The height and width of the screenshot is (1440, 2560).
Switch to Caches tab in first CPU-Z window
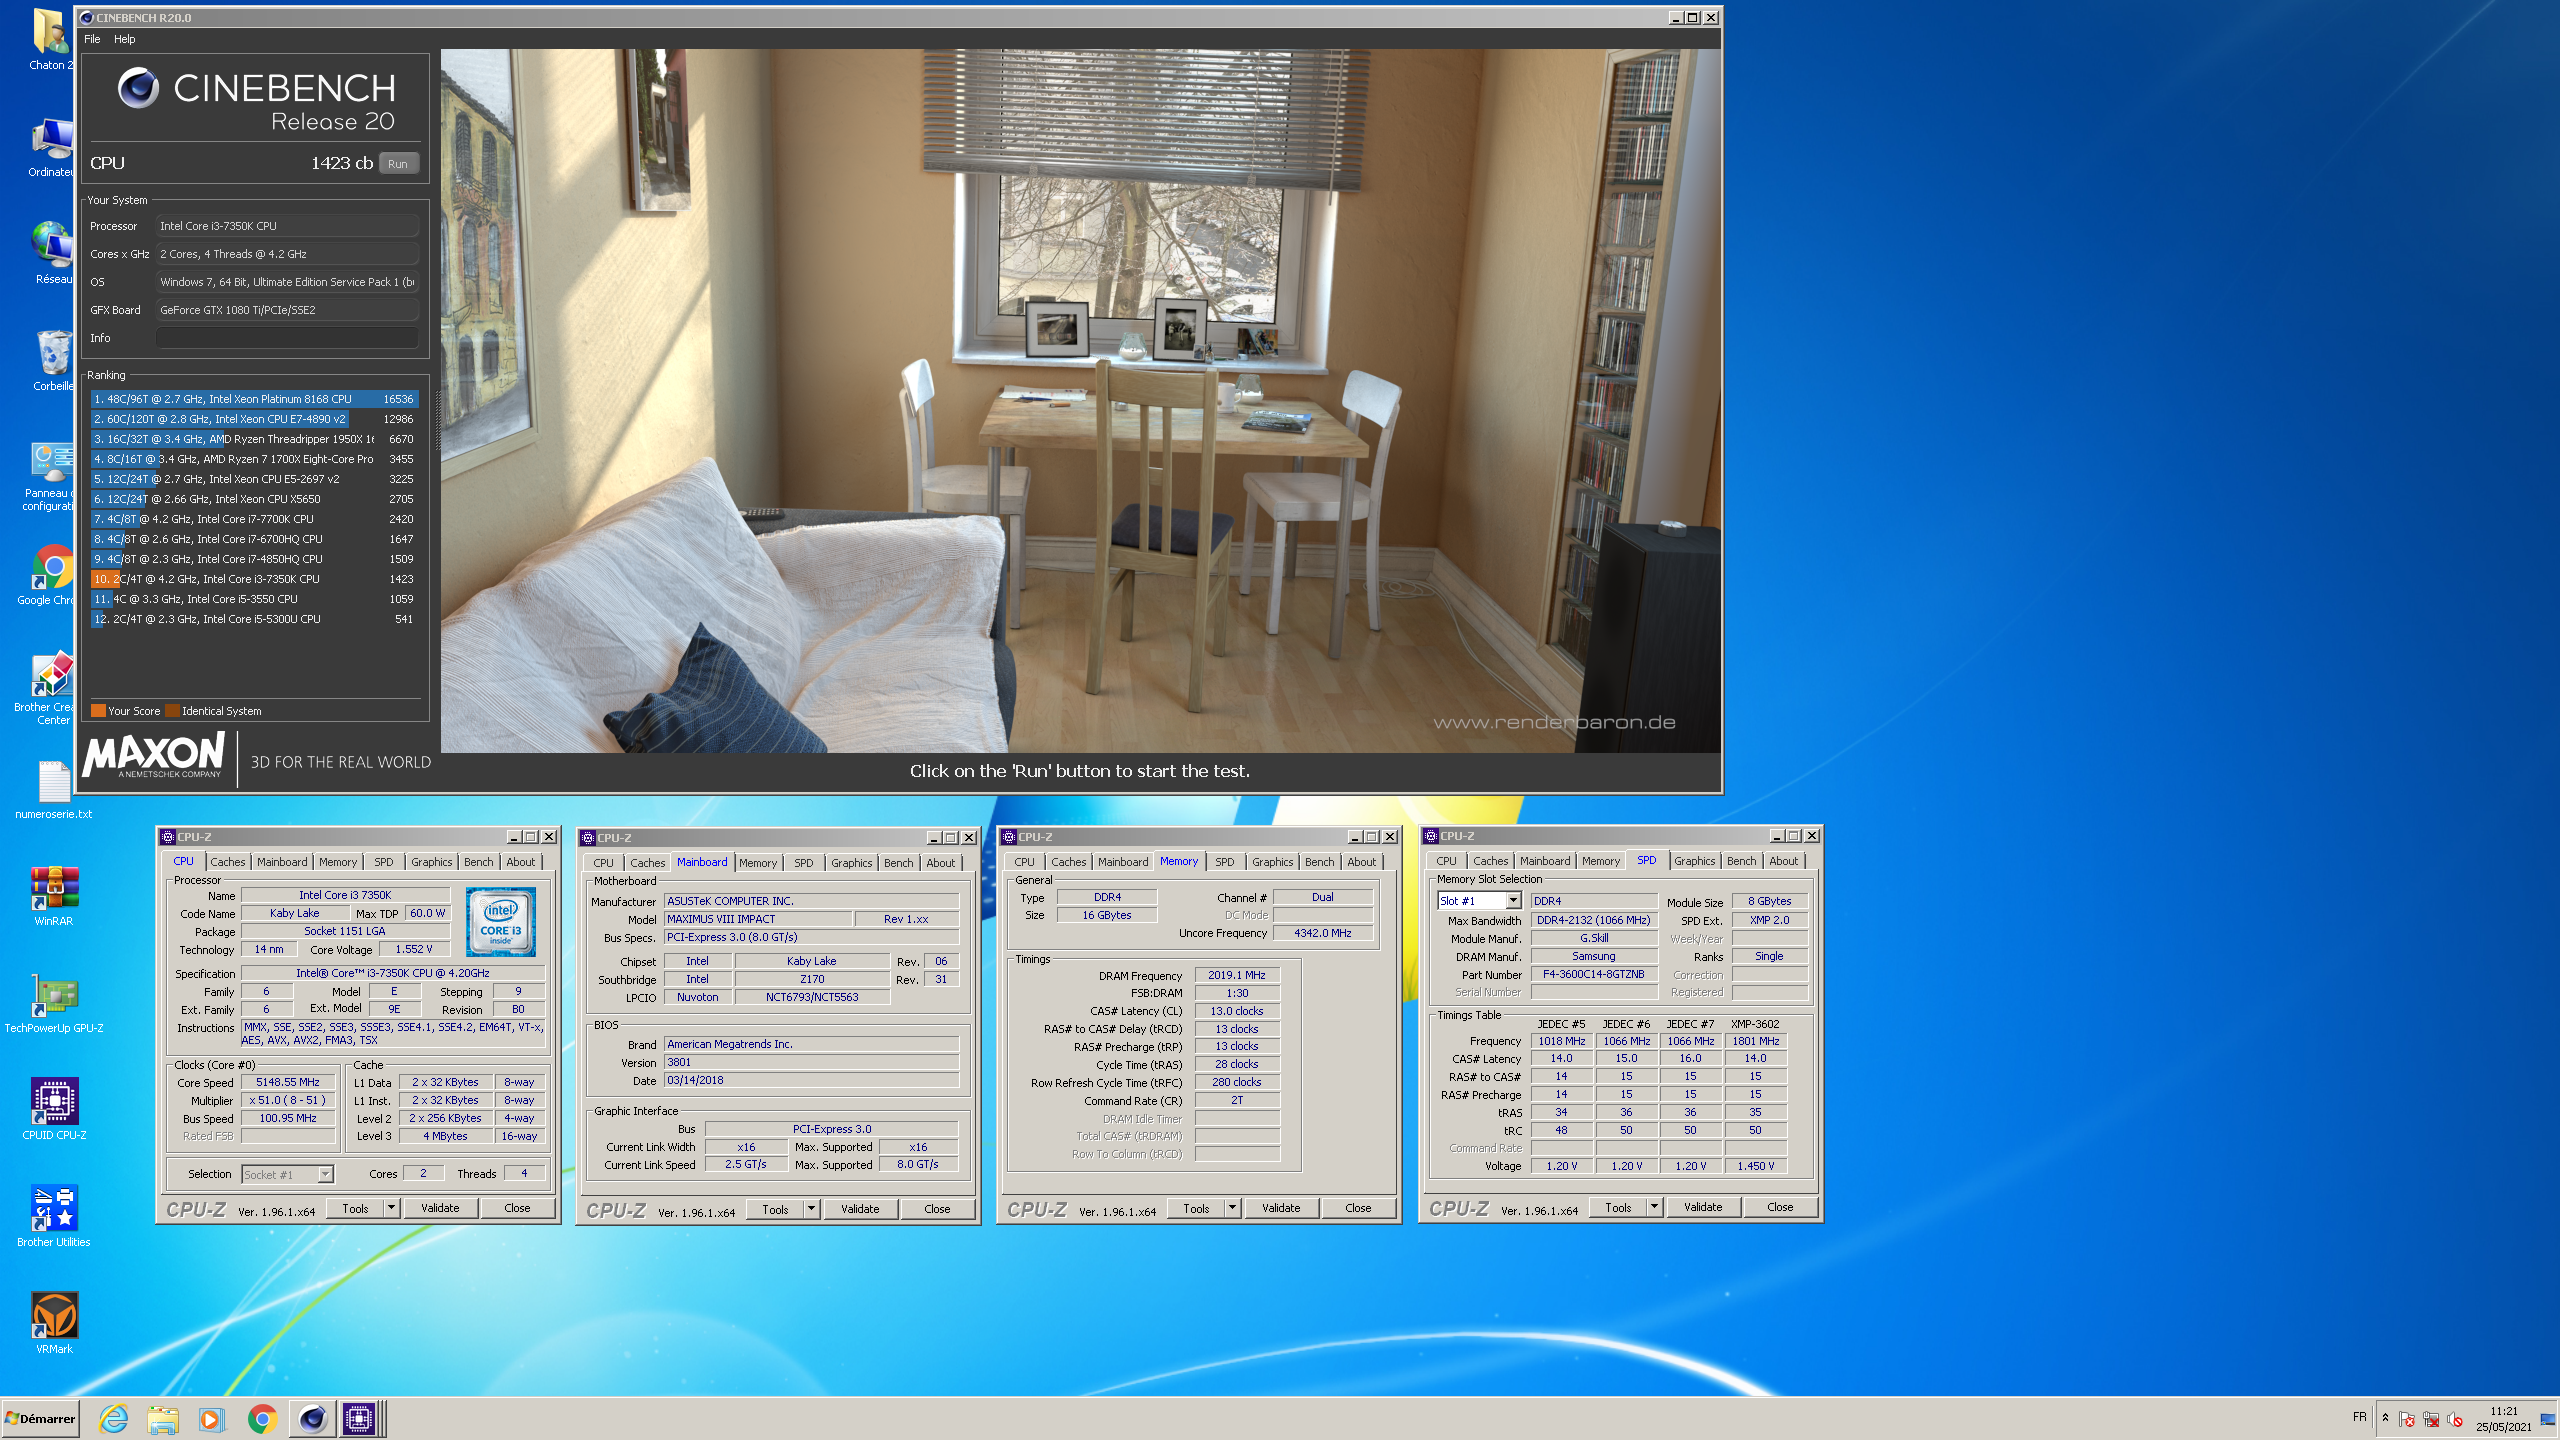(228, 862)
